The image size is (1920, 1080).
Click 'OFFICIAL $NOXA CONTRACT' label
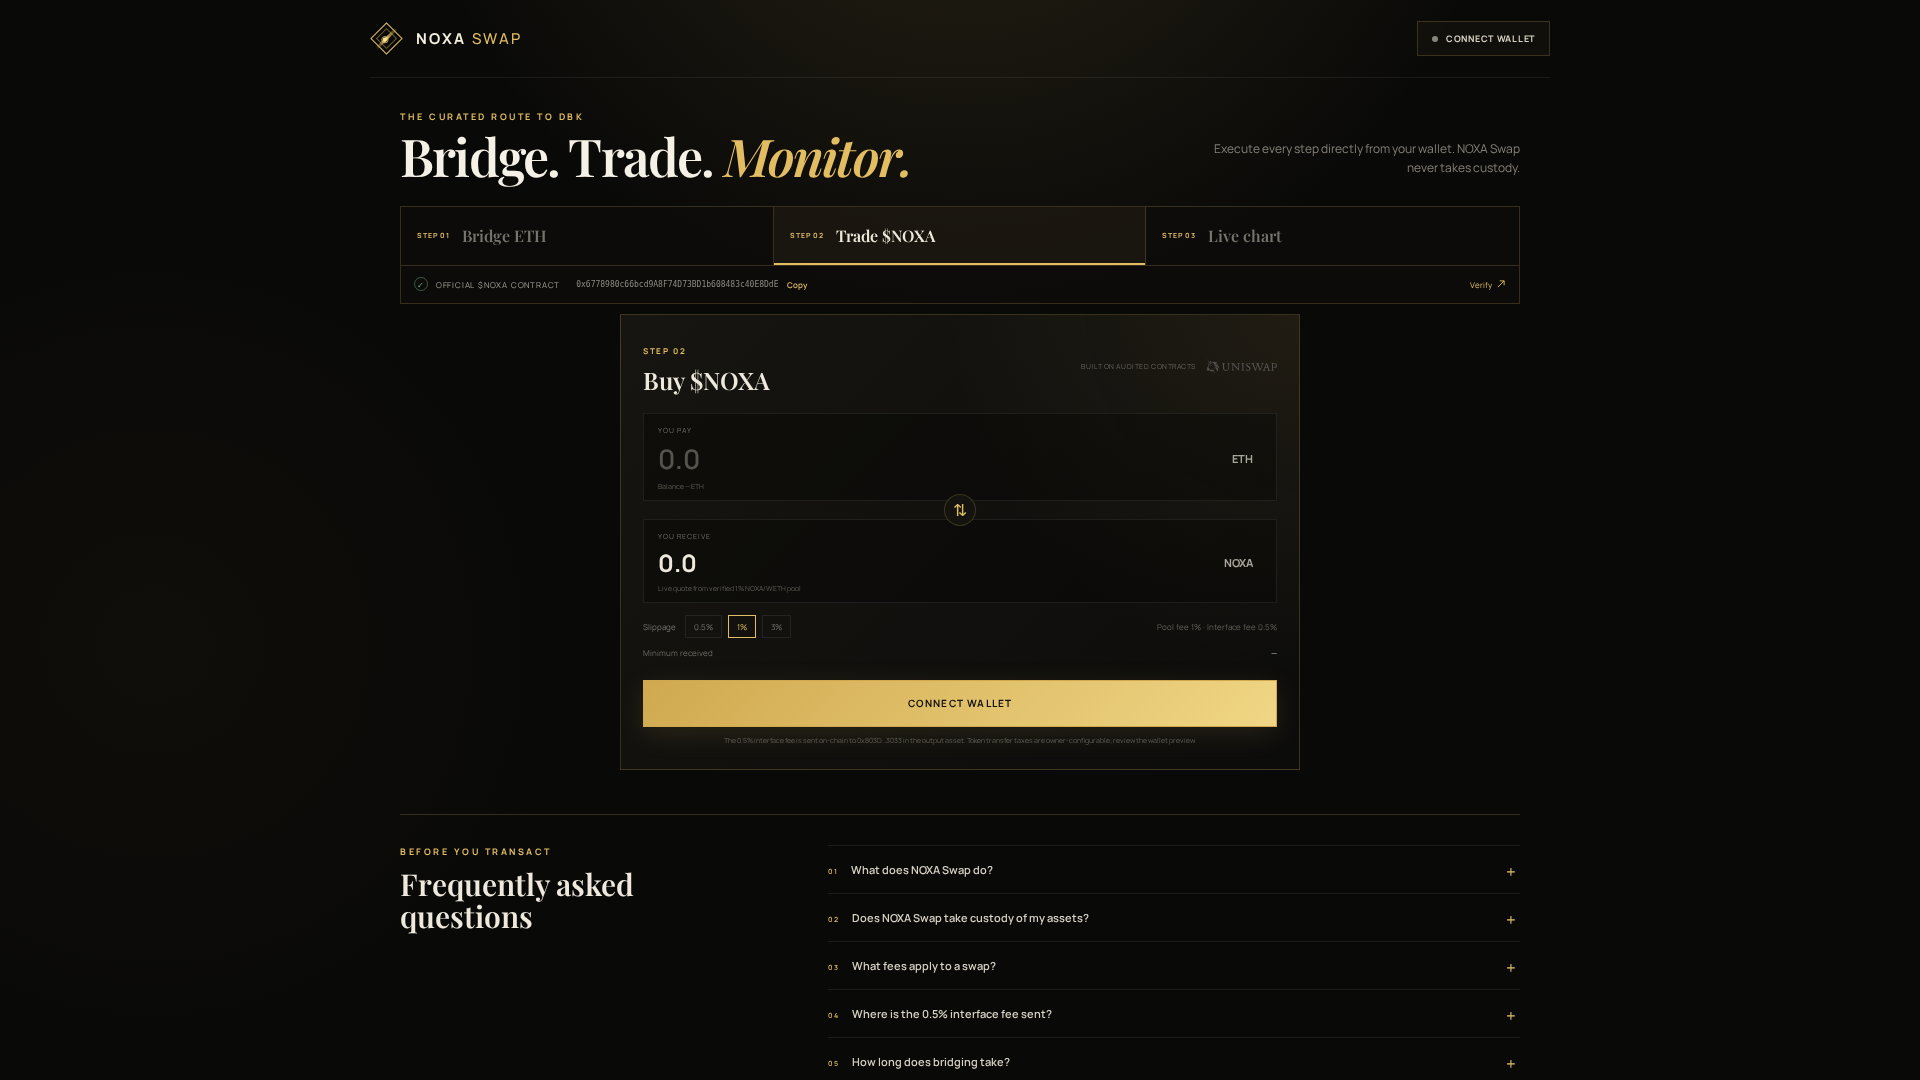[x=497, y=285]
